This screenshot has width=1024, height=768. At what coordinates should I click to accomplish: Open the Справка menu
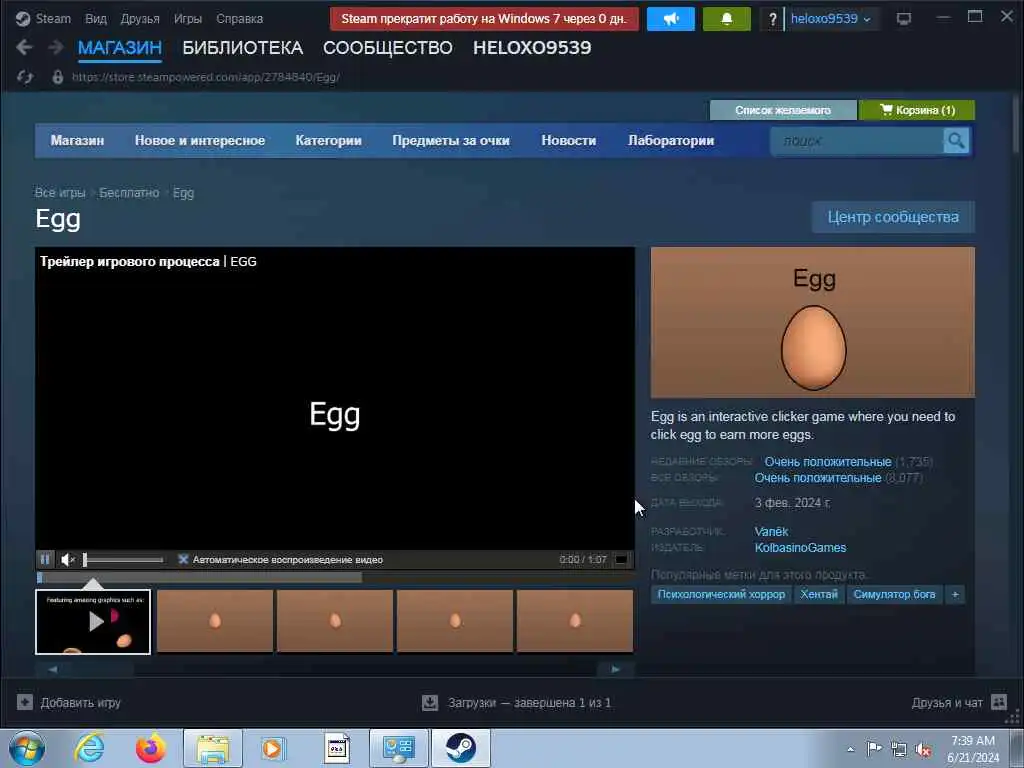tap(240, 19)
